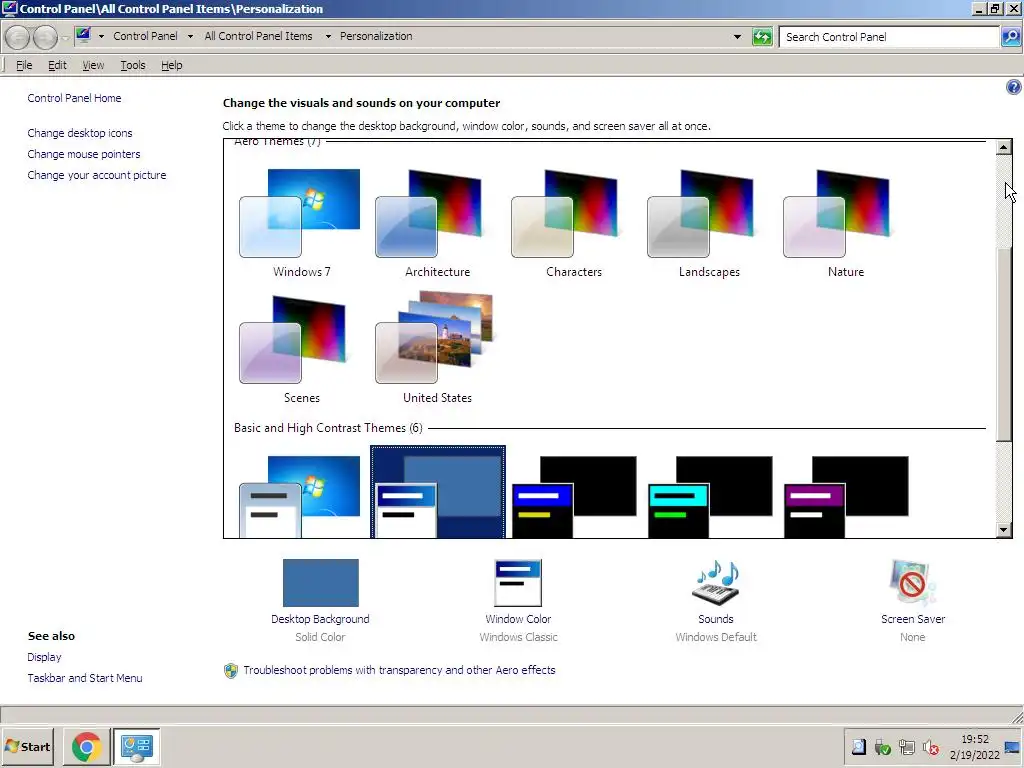Open Troubleshoot problems with transparency link
The width and height of the screenshot is (1024, 768).
(x=399, y=670)
